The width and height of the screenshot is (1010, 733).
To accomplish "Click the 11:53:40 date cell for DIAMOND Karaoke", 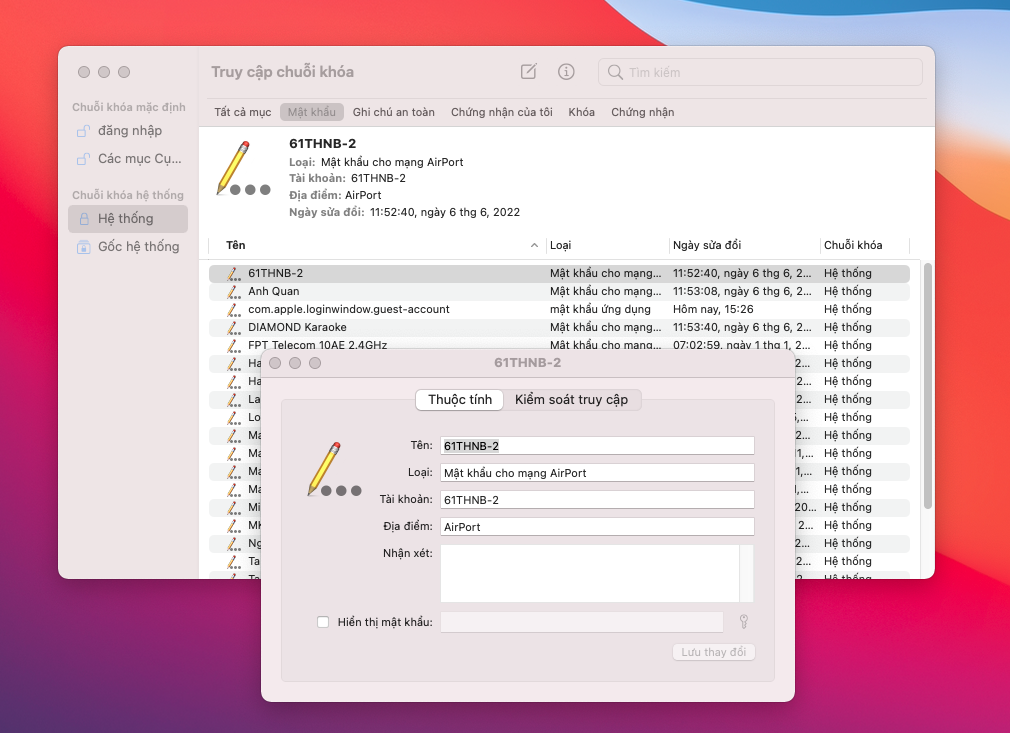I will (x=742, y=328).
